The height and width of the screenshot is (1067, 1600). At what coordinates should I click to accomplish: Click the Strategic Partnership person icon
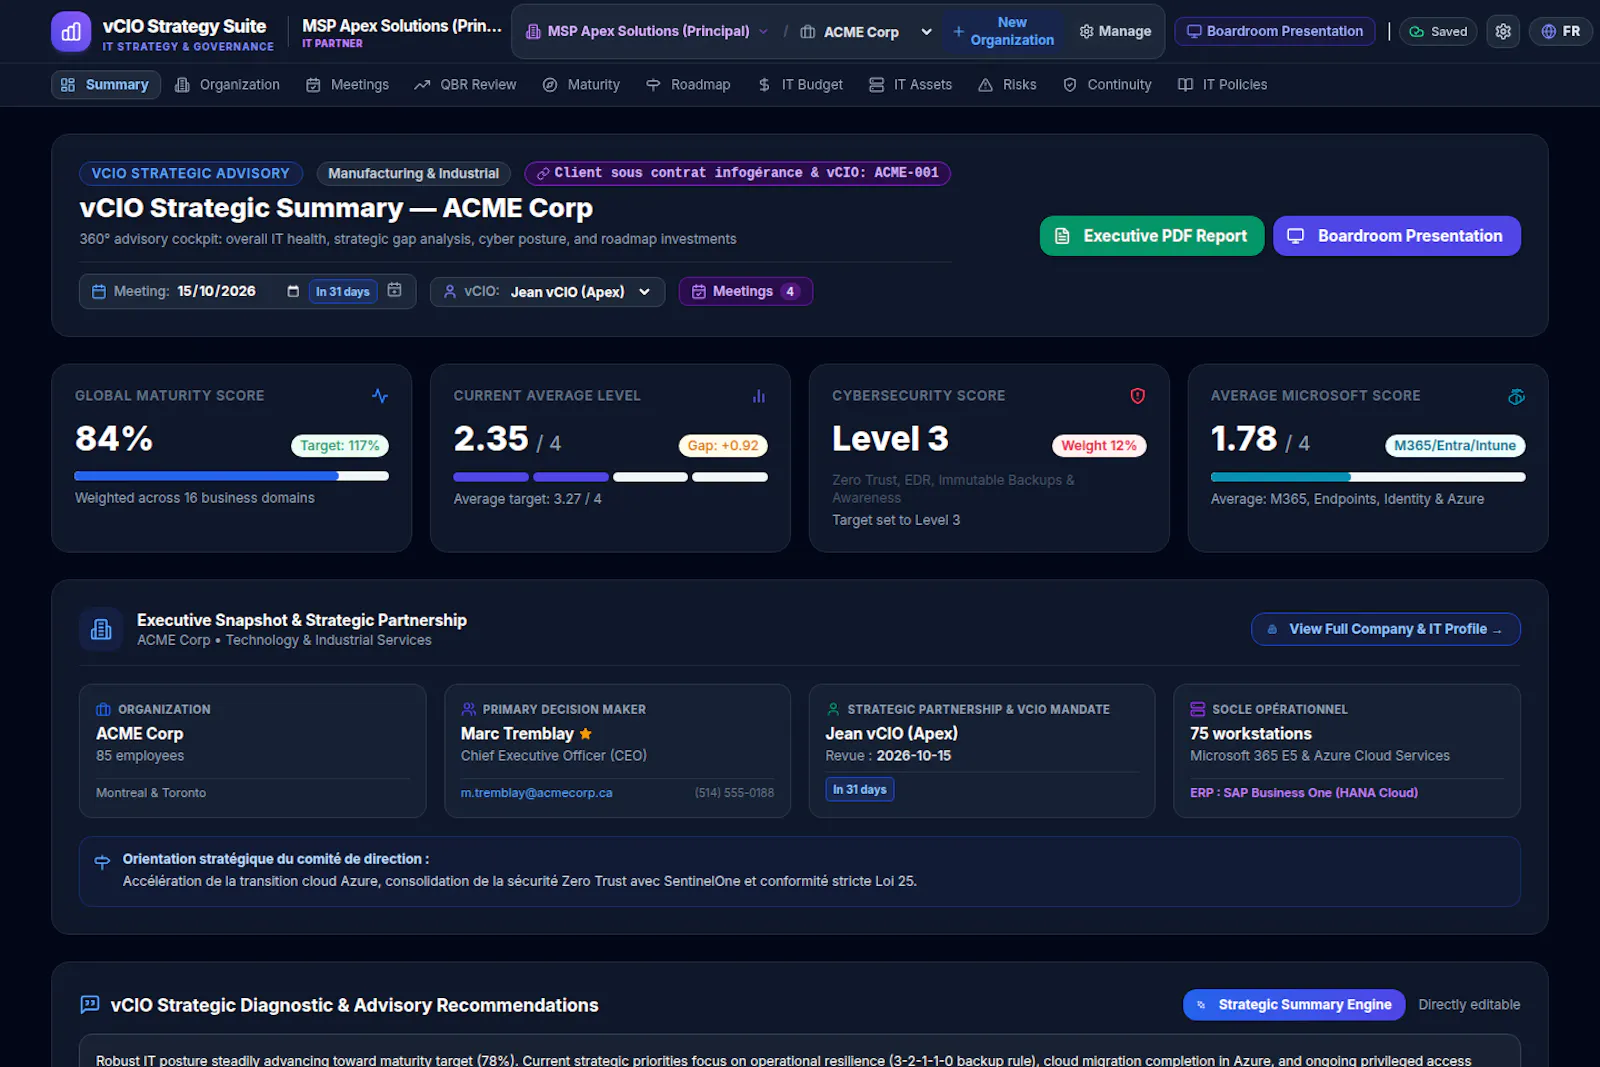pyautogui.click(x=833, y=709)
